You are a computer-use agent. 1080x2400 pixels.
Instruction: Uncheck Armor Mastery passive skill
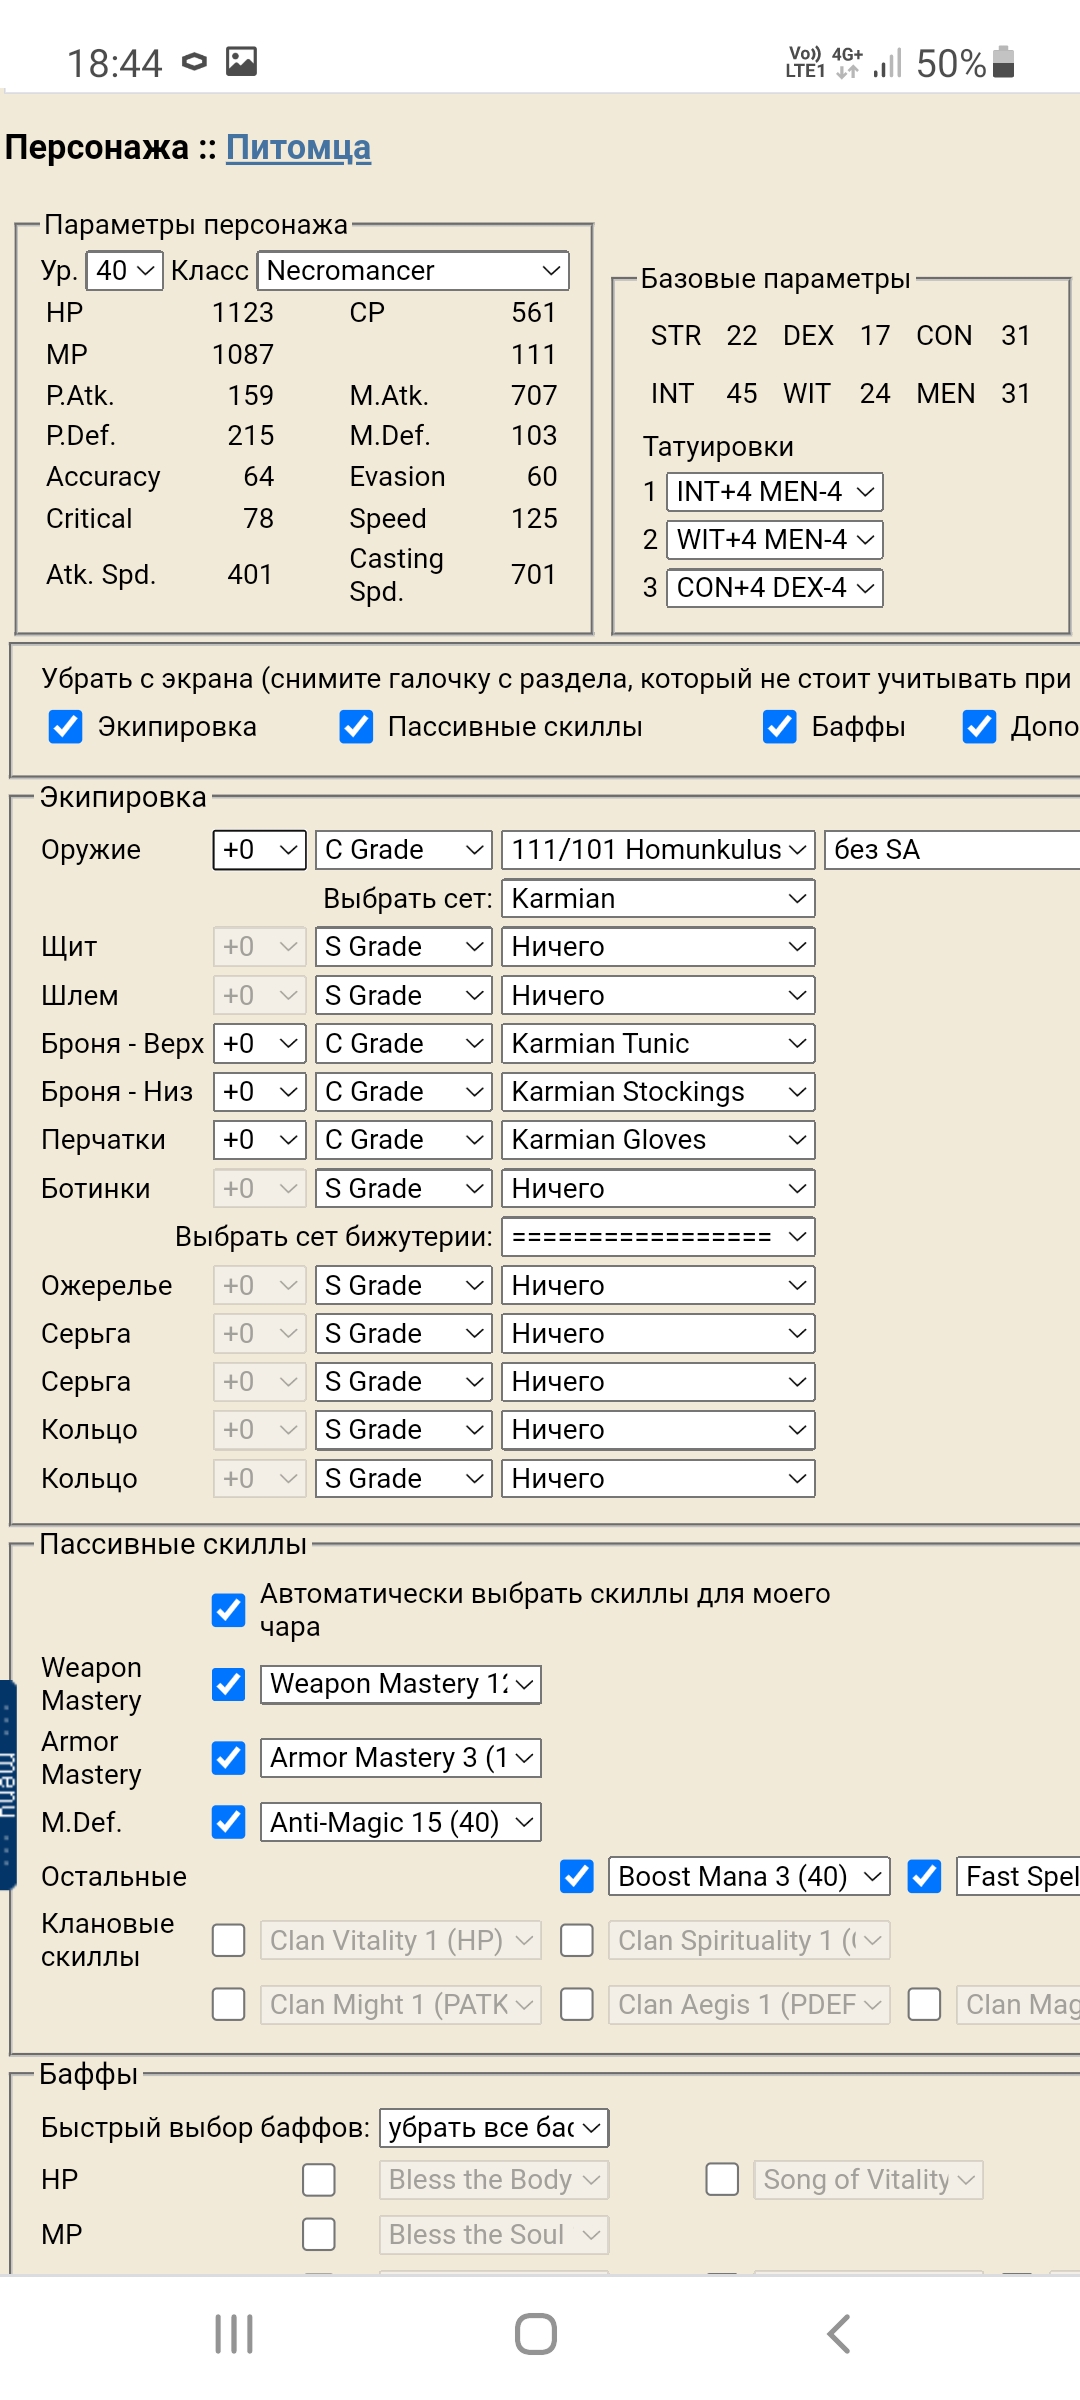pyautogui.click(x=229, y=1758)
